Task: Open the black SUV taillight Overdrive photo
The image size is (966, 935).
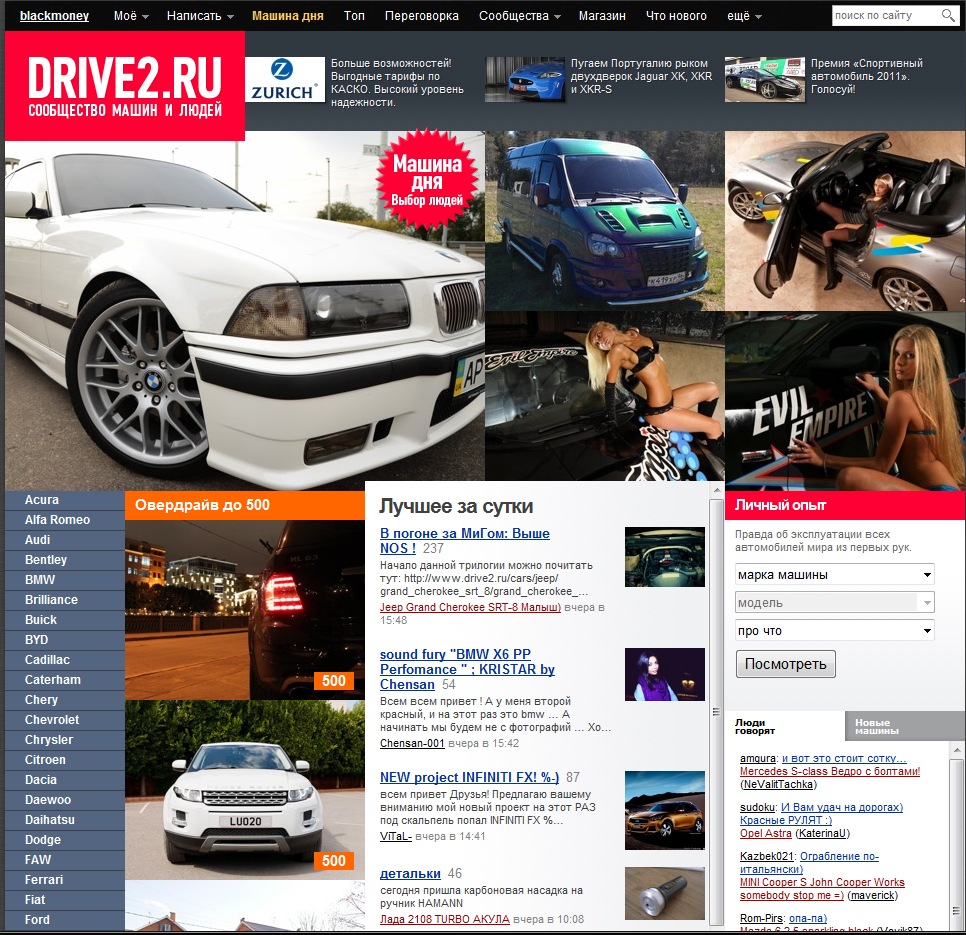Action: point(245,610)
